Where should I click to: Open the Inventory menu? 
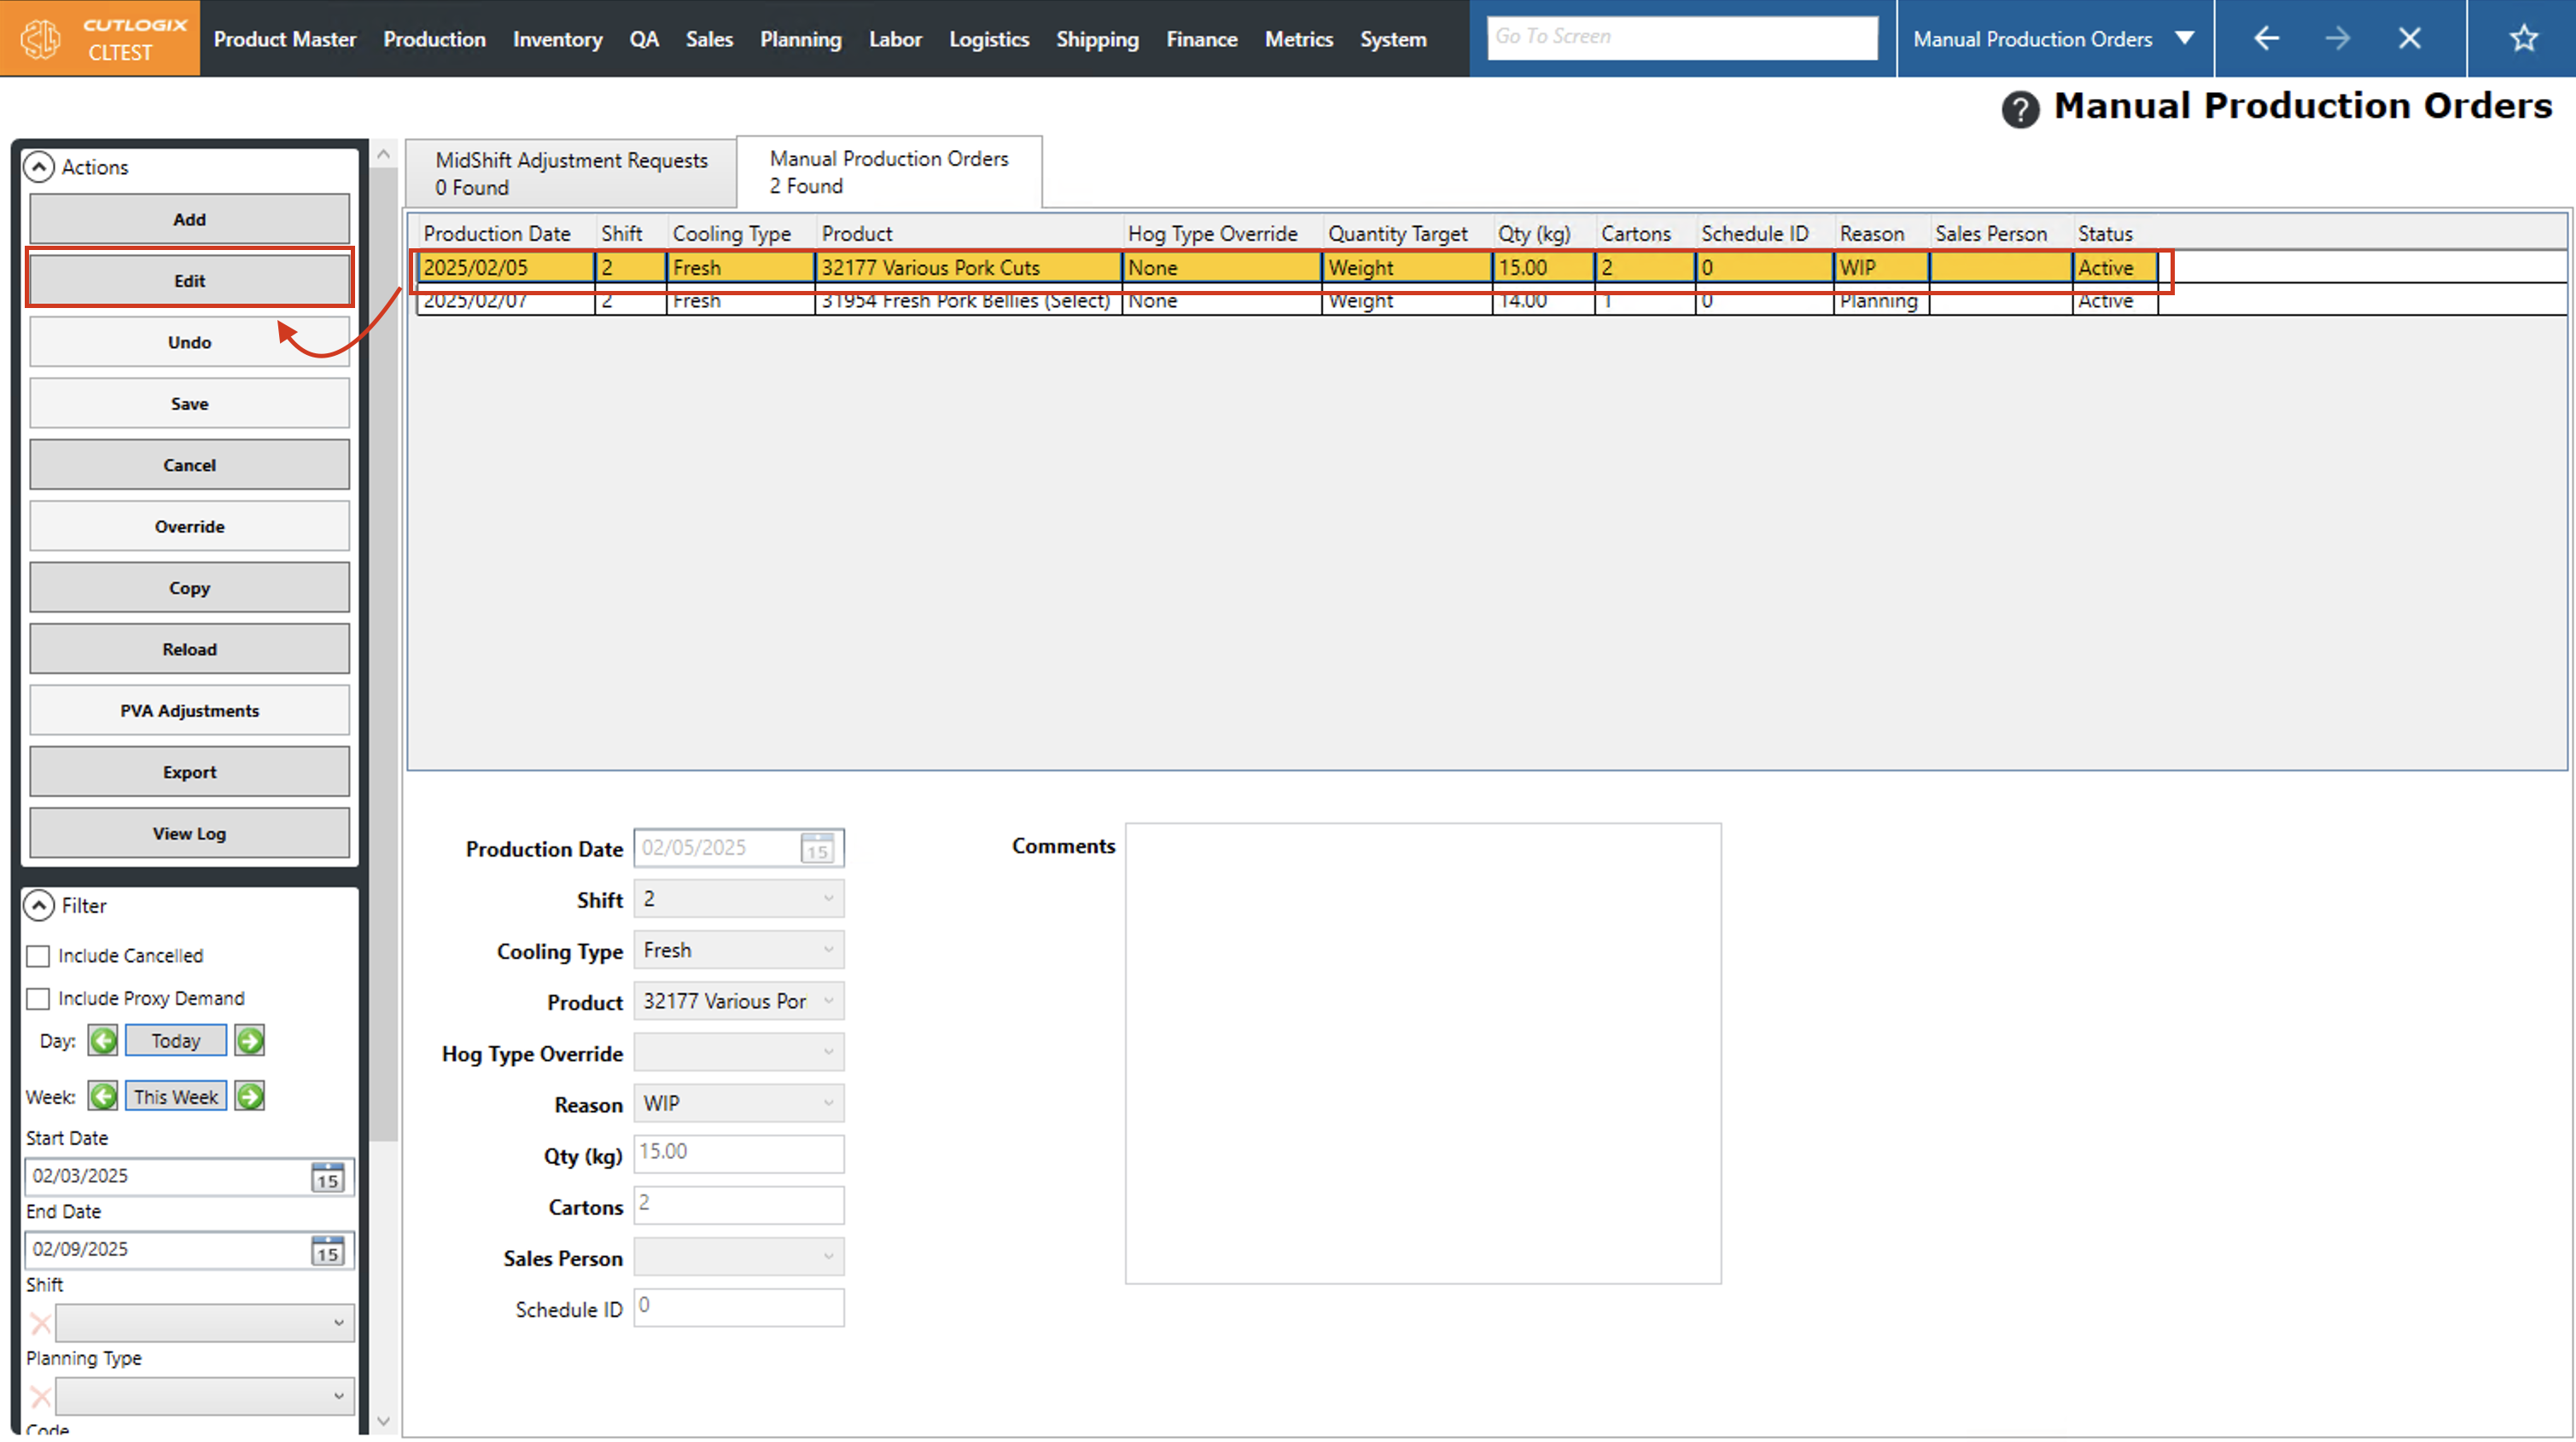click(x=557, y=39)
